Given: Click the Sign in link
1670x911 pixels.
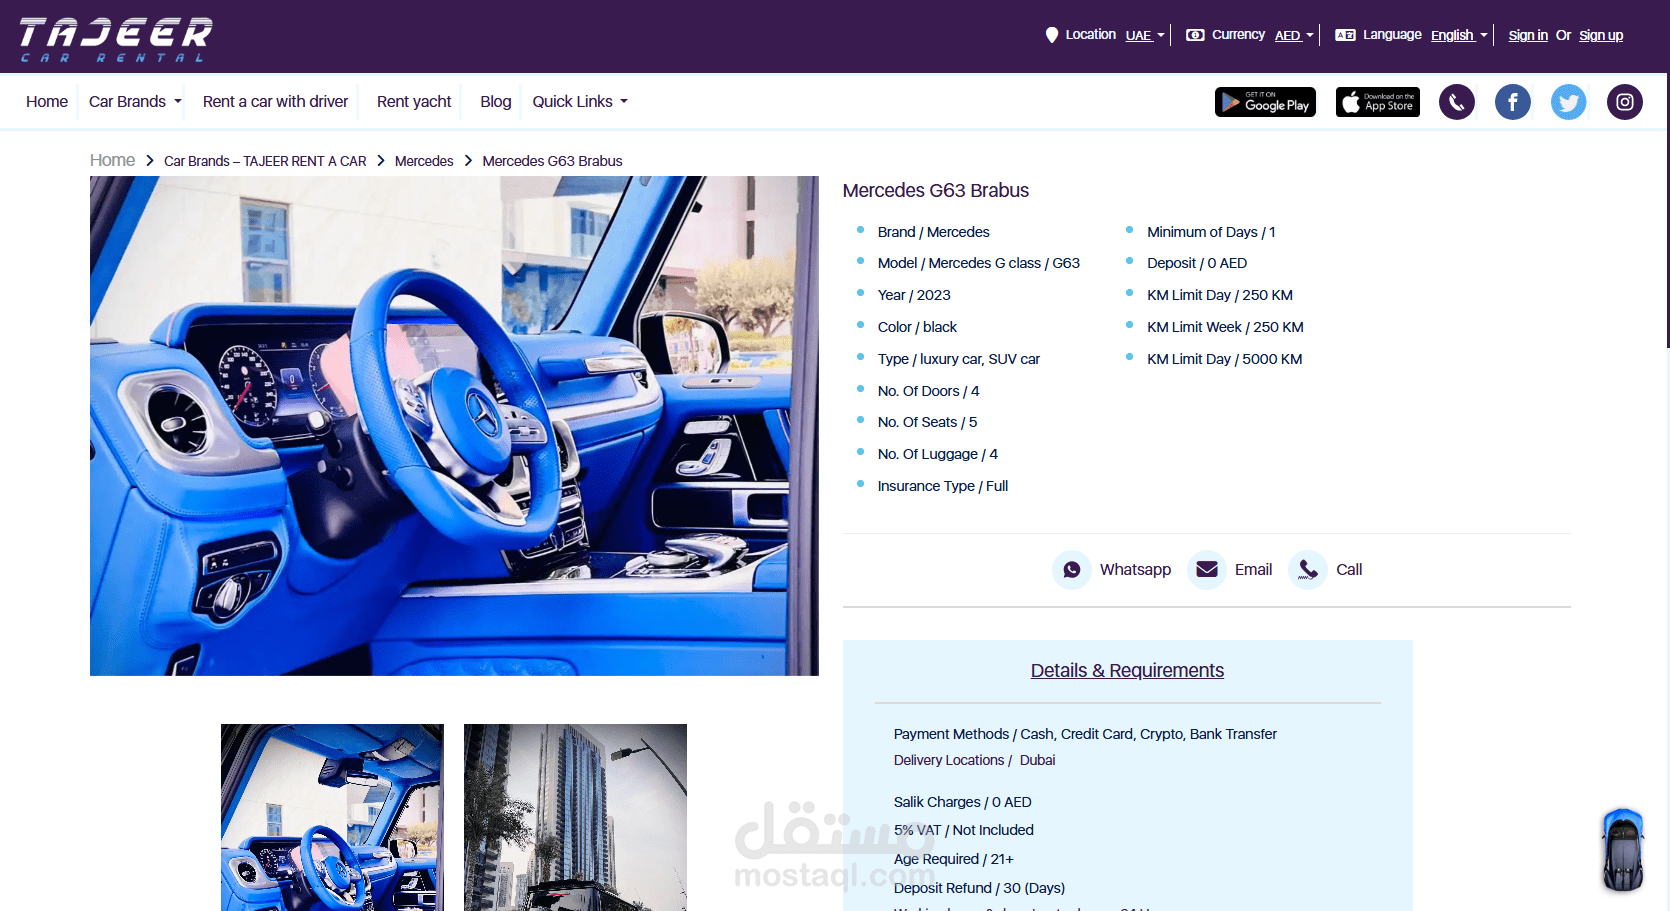Looking at the screenshot, I should pyautogui.click(x=1528, y=35).
